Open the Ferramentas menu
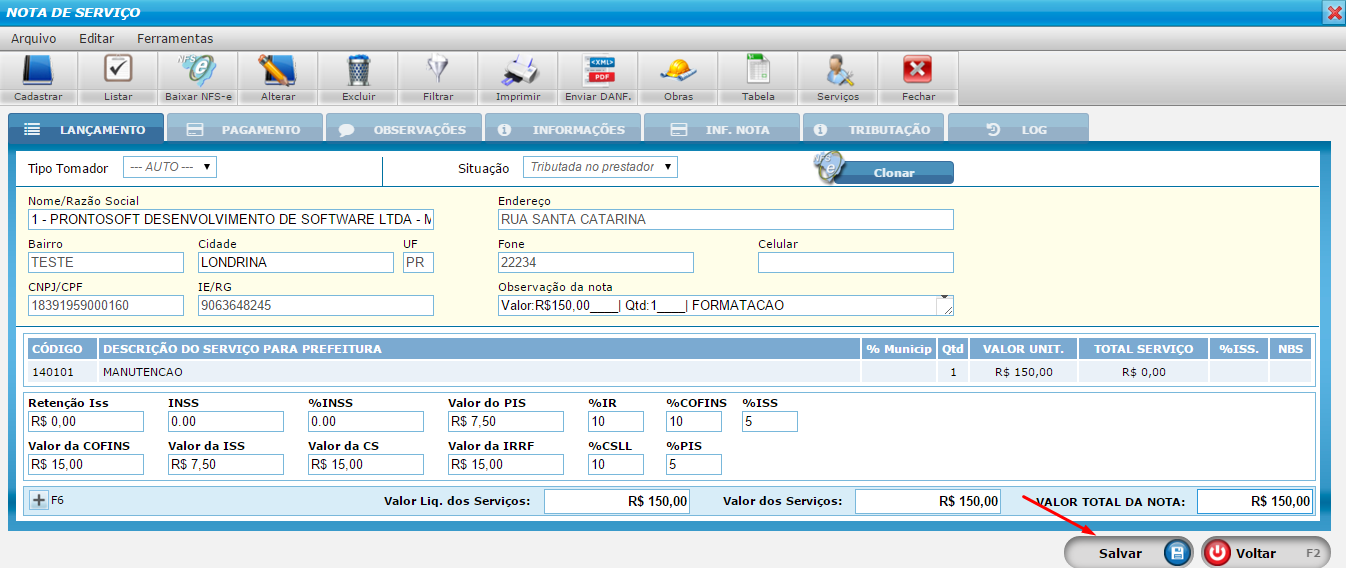The height and width of the screenshot is (568, 1346). coord(175,38)
